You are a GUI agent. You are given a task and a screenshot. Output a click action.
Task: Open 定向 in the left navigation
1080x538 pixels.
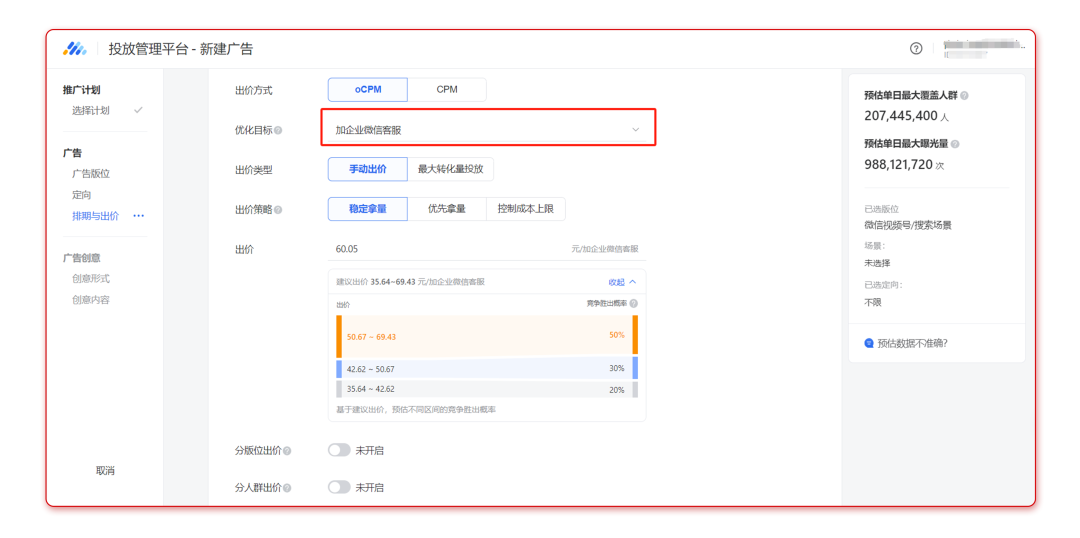82,195
